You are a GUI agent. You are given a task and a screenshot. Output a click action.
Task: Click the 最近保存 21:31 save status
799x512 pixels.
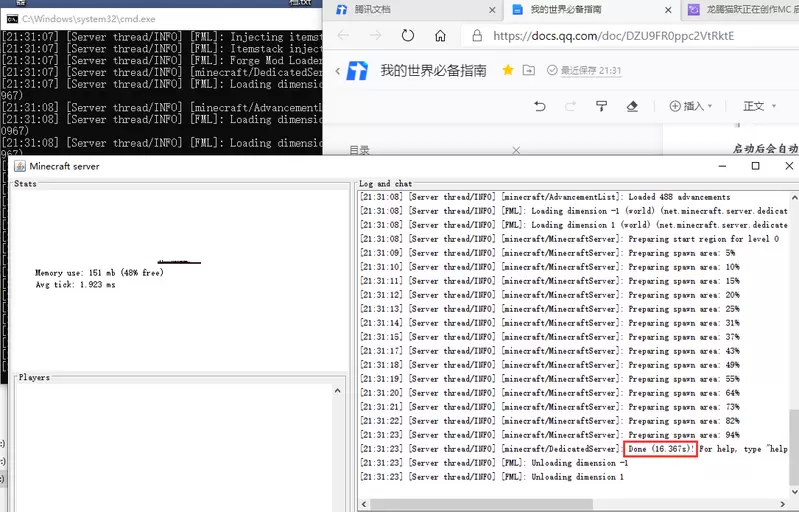point(584,70)
